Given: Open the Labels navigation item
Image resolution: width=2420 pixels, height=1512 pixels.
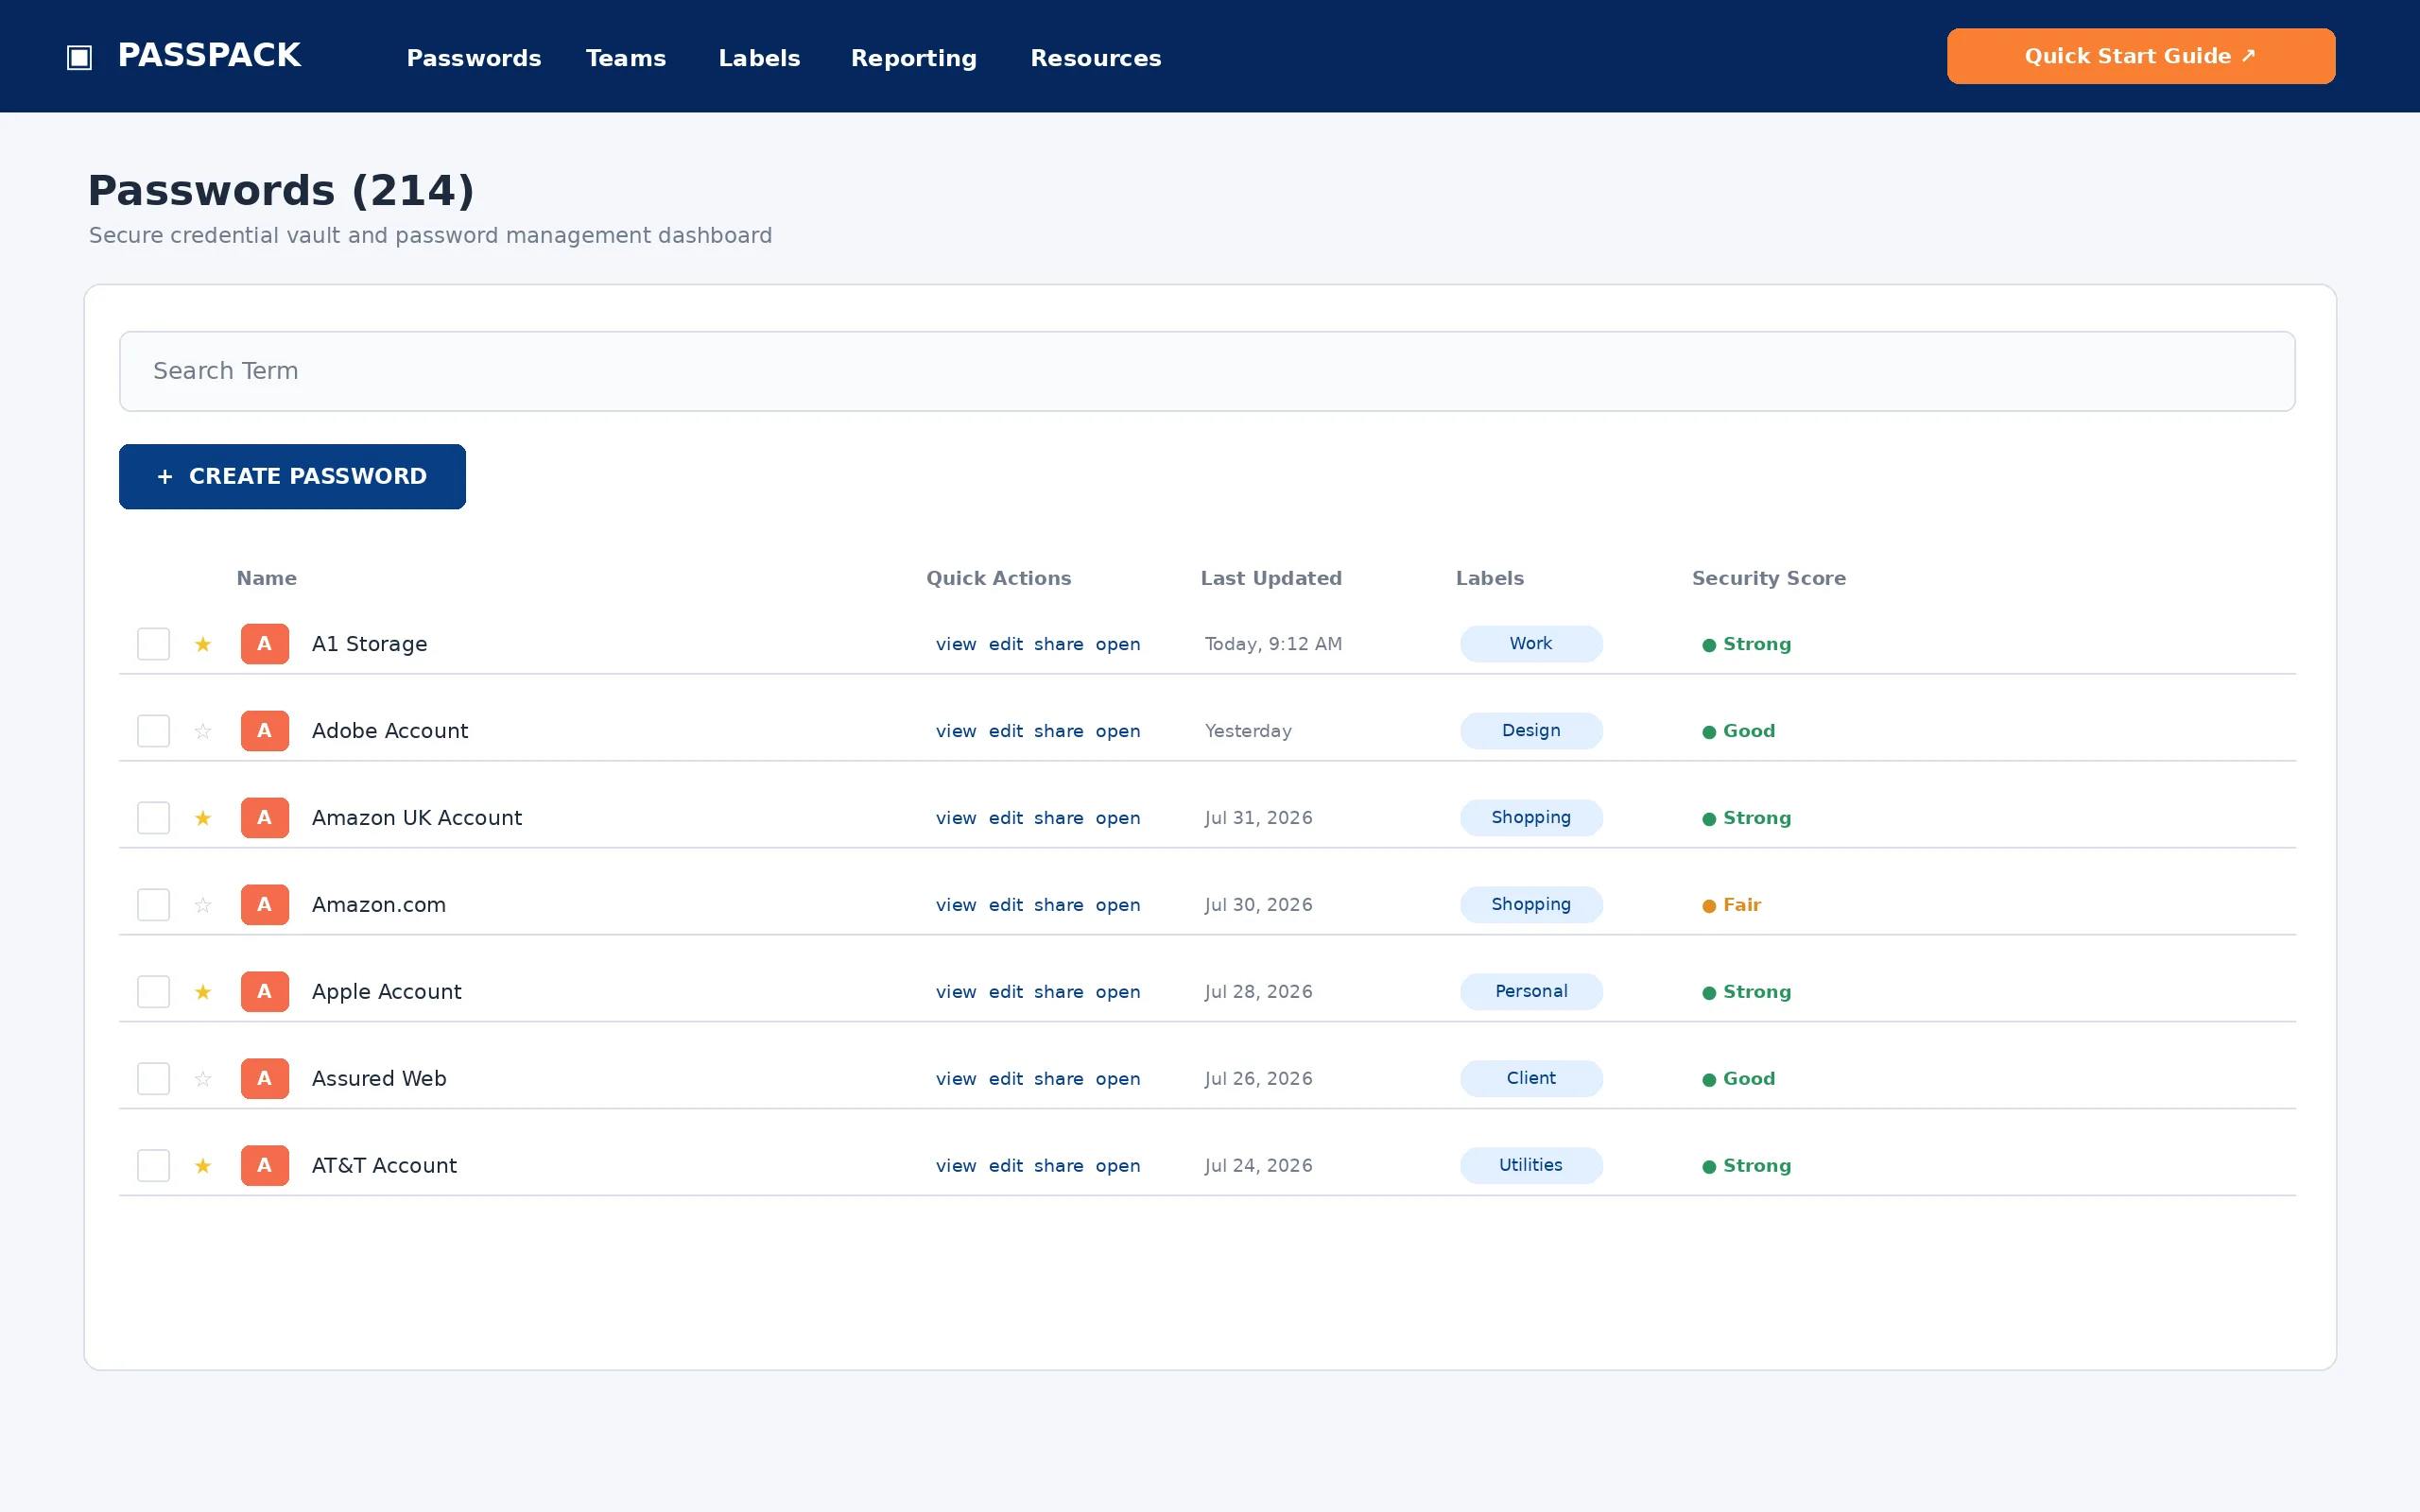Looking at the screenshot, I should click(x=759, y=58).
